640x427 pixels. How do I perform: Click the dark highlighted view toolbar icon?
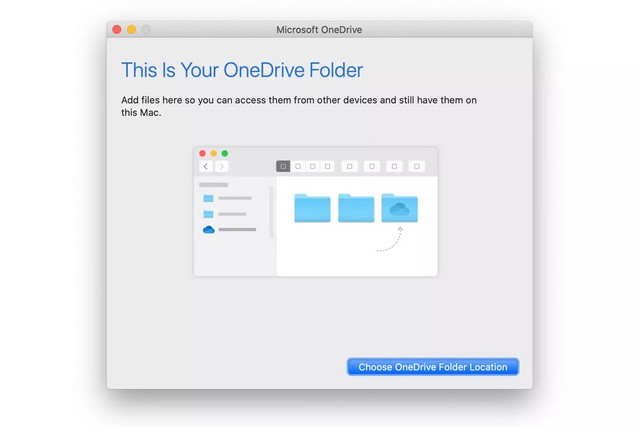pyautogui.click(x=283, y=166)
